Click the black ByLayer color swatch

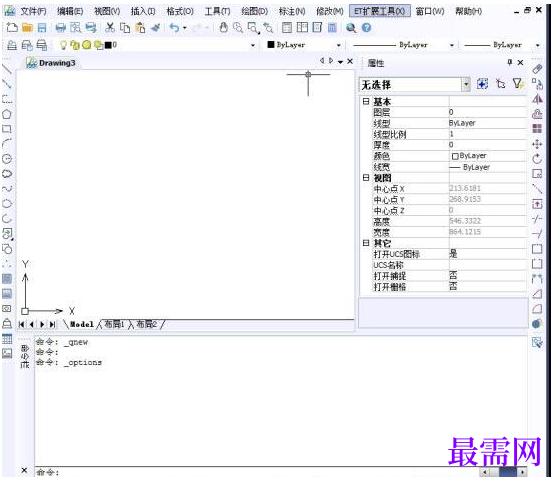click(x=271, y=45)
